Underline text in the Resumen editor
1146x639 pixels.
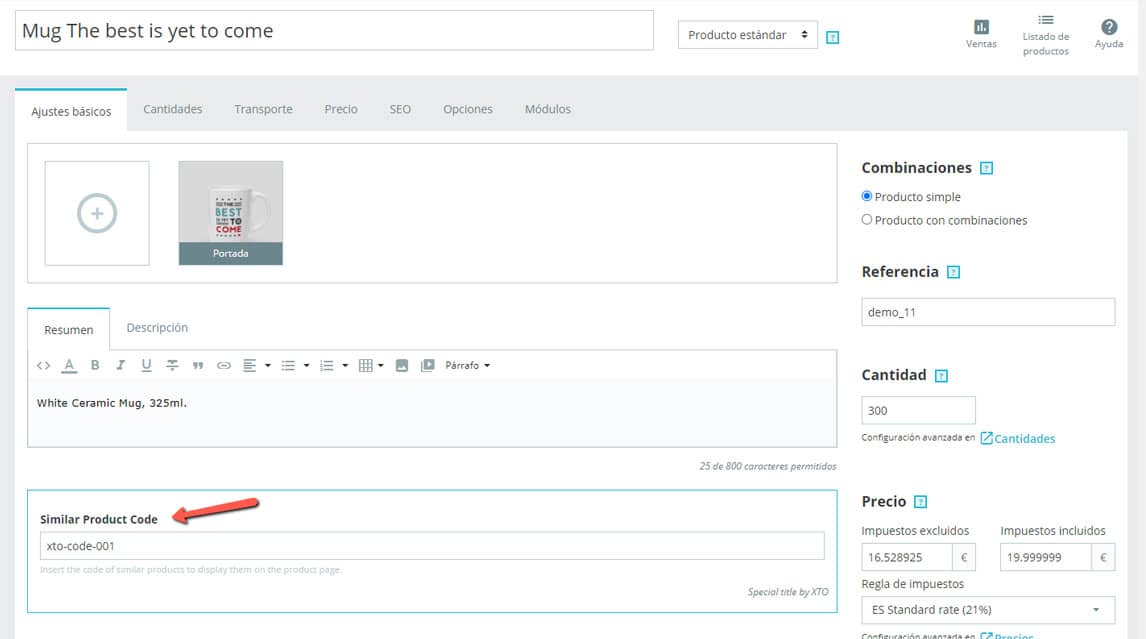pyautogui.click(x=146, y=365)
